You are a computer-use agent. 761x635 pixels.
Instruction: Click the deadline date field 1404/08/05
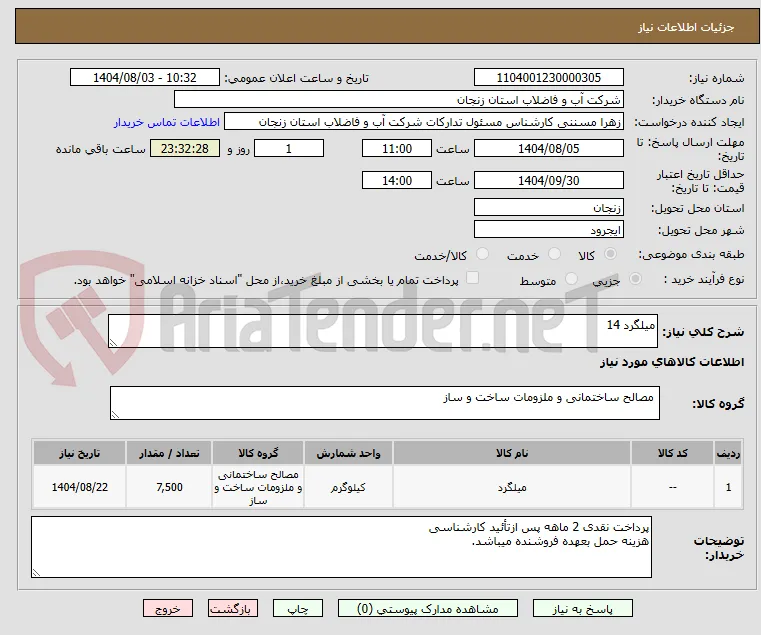coord(548,149)
